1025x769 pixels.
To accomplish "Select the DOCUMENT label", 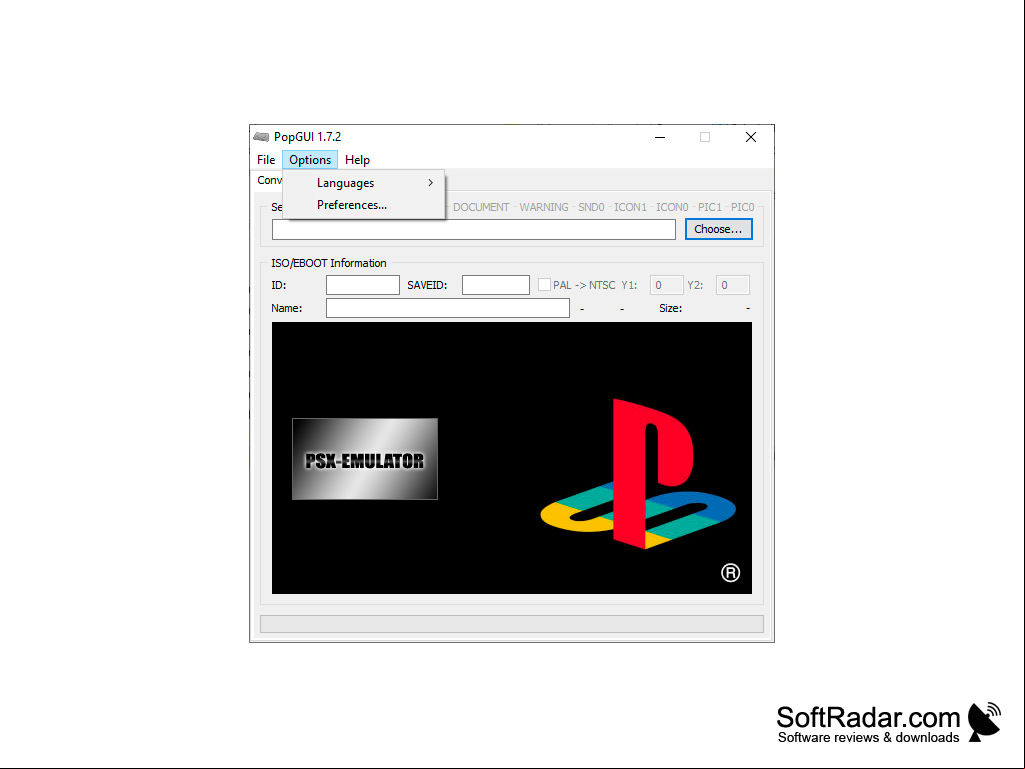I will (481, 207).
